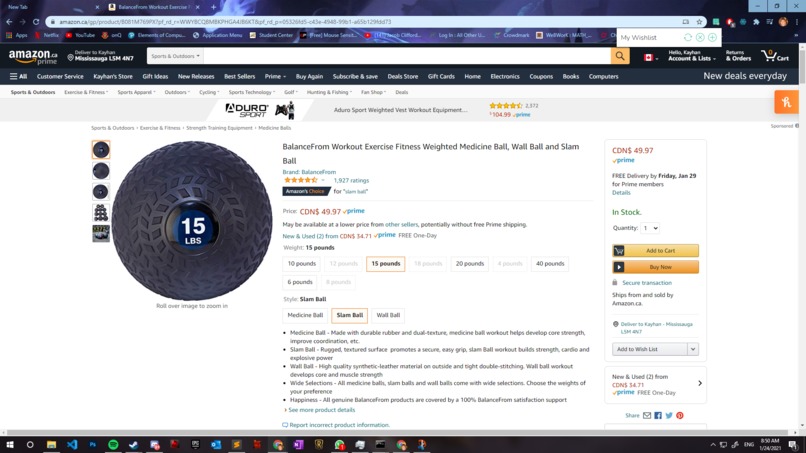This screenshot has width=806, height=453.
Task: Select the 20 pounds weight option
Action: pyautogui.click(x=469, y=264)
